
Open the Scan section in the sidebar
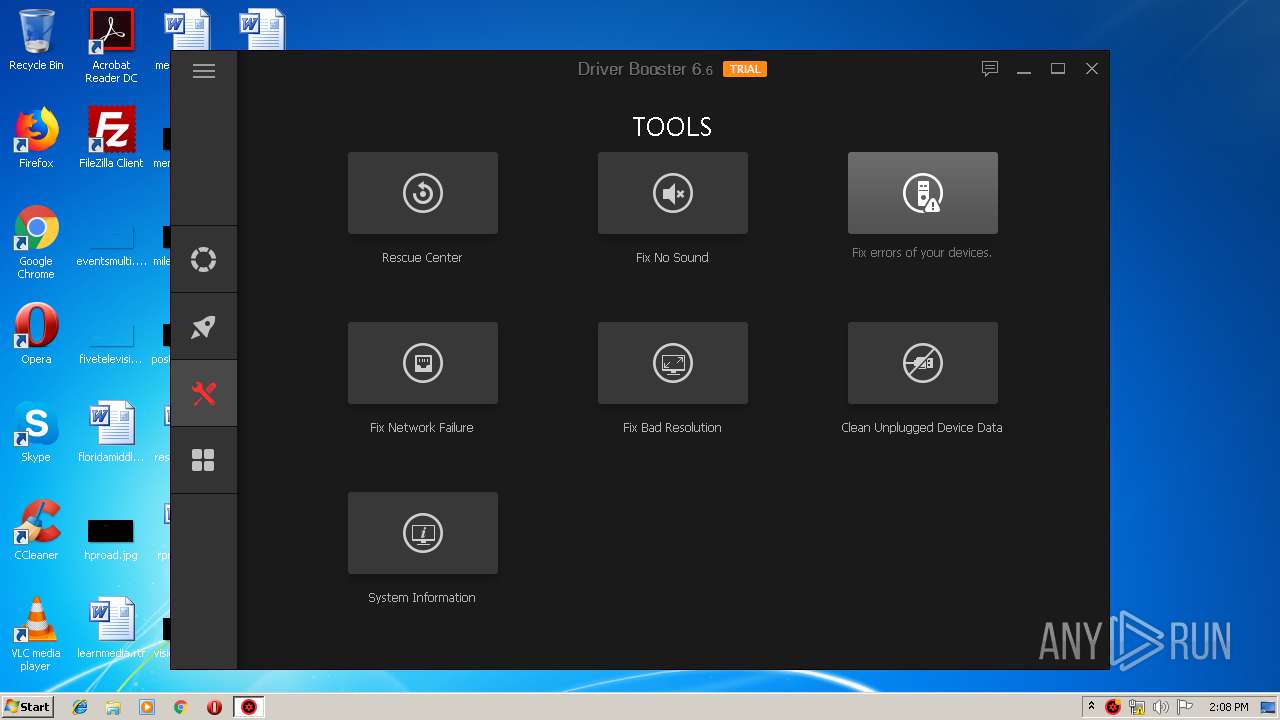(x=203, y=260)
